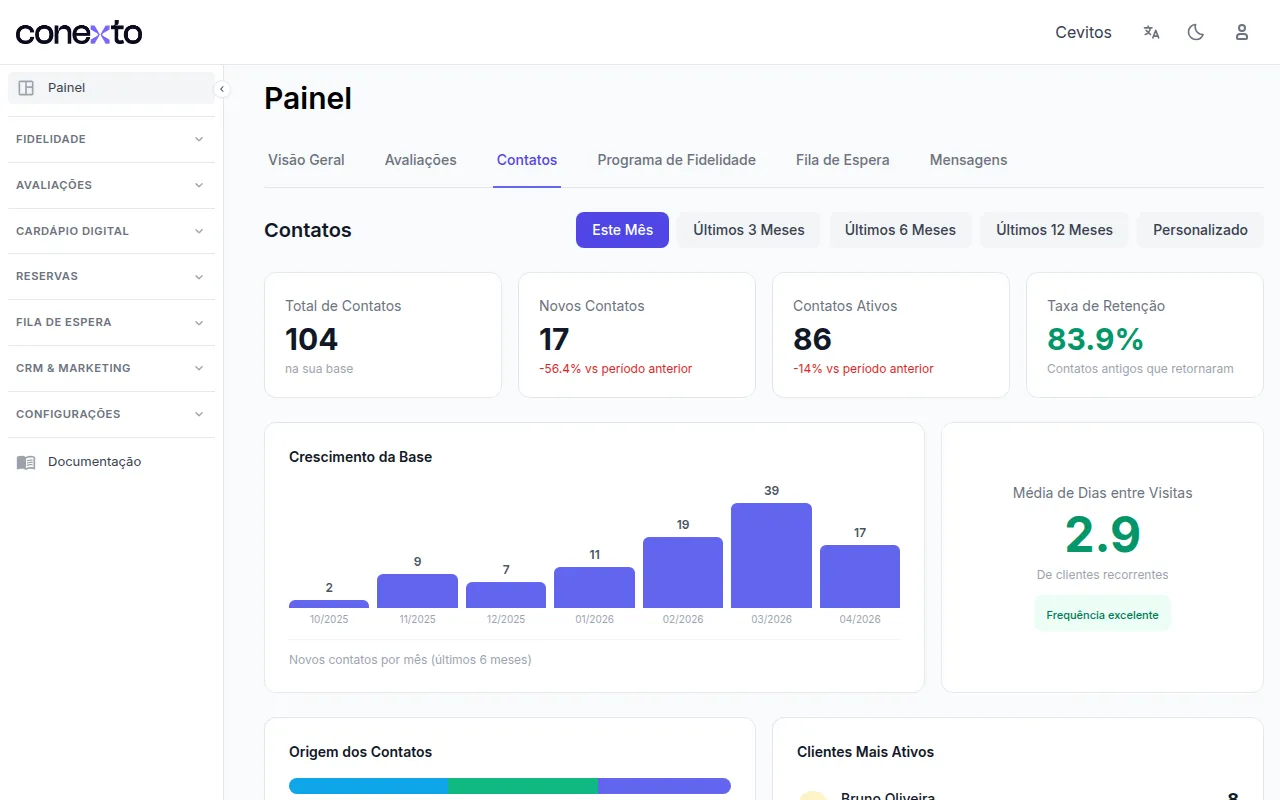Click the blue segment of Origem dos Contatos bar
The image size is (1280, 800).
(368, 786)
